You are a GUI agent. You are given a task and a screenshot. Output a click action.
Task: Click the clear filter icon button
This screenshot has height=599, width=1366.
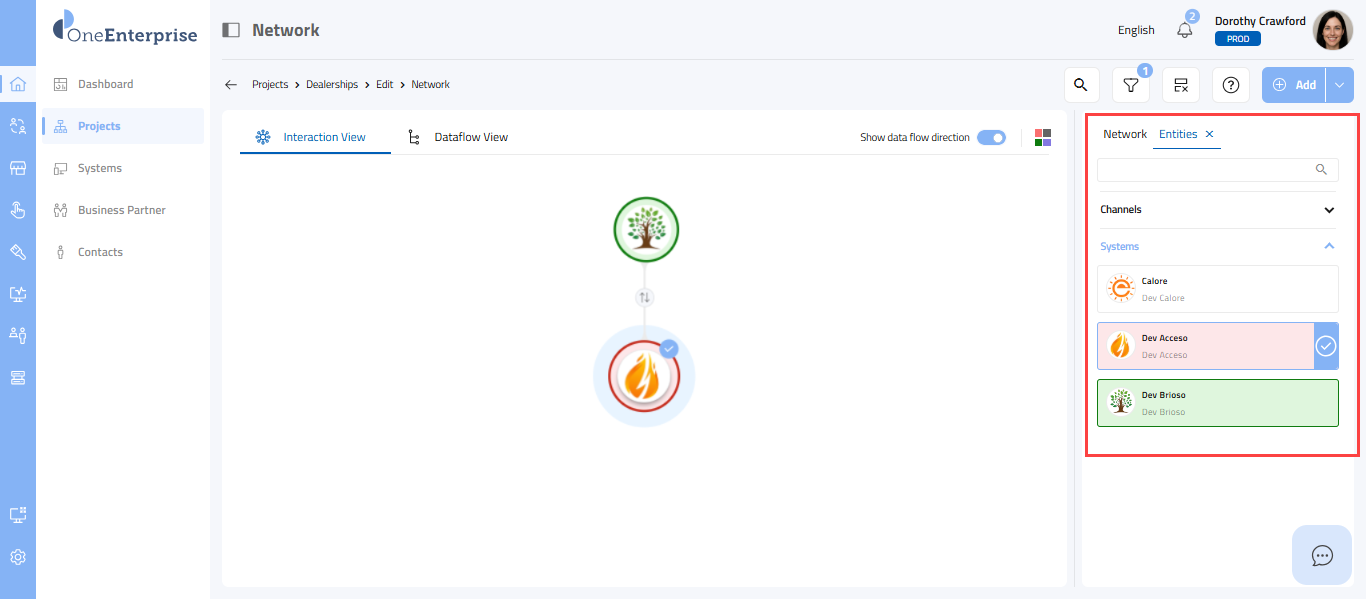coord(1181,85)
